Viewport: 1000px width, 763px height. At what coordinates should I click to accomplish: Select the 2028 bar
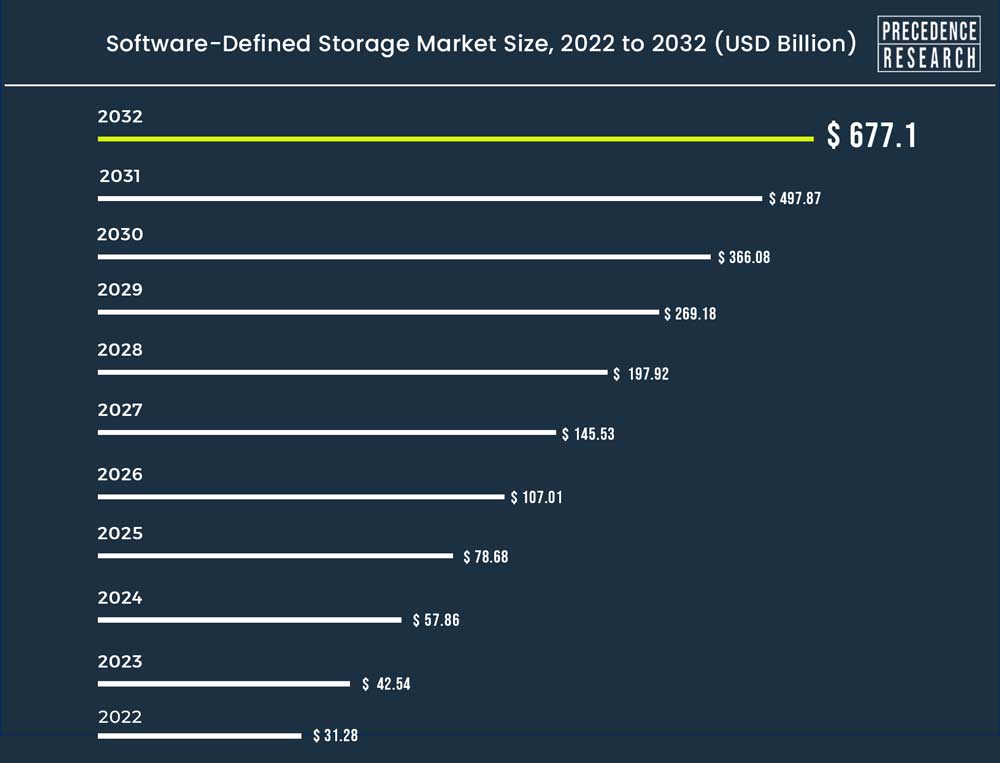[x=353, y=372]
